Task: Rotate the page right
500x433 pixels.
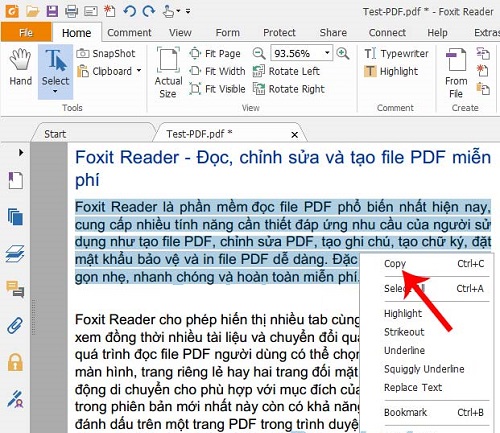Action: coord(289,89)
